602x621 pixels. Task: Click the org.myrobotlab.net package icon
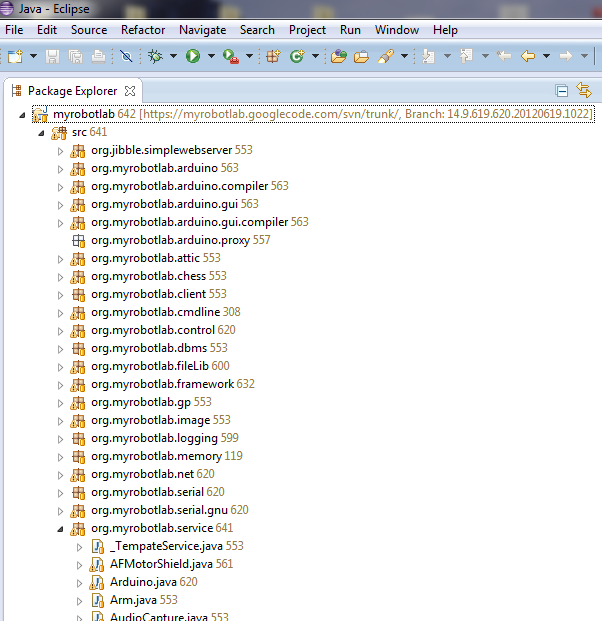pos(78,474)
